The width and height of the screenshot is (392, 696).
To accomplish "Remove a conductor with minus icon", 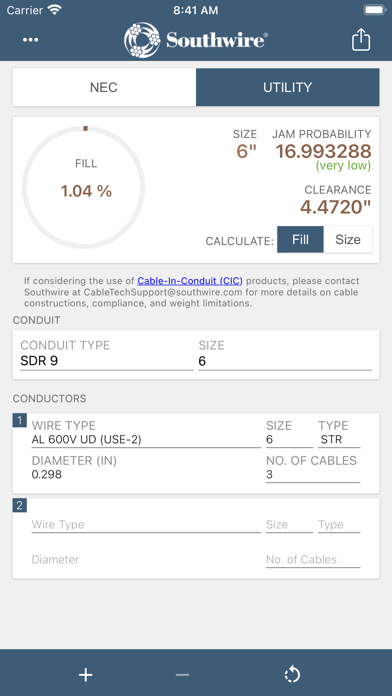I will pyautogui.click(x=182, y=675).
